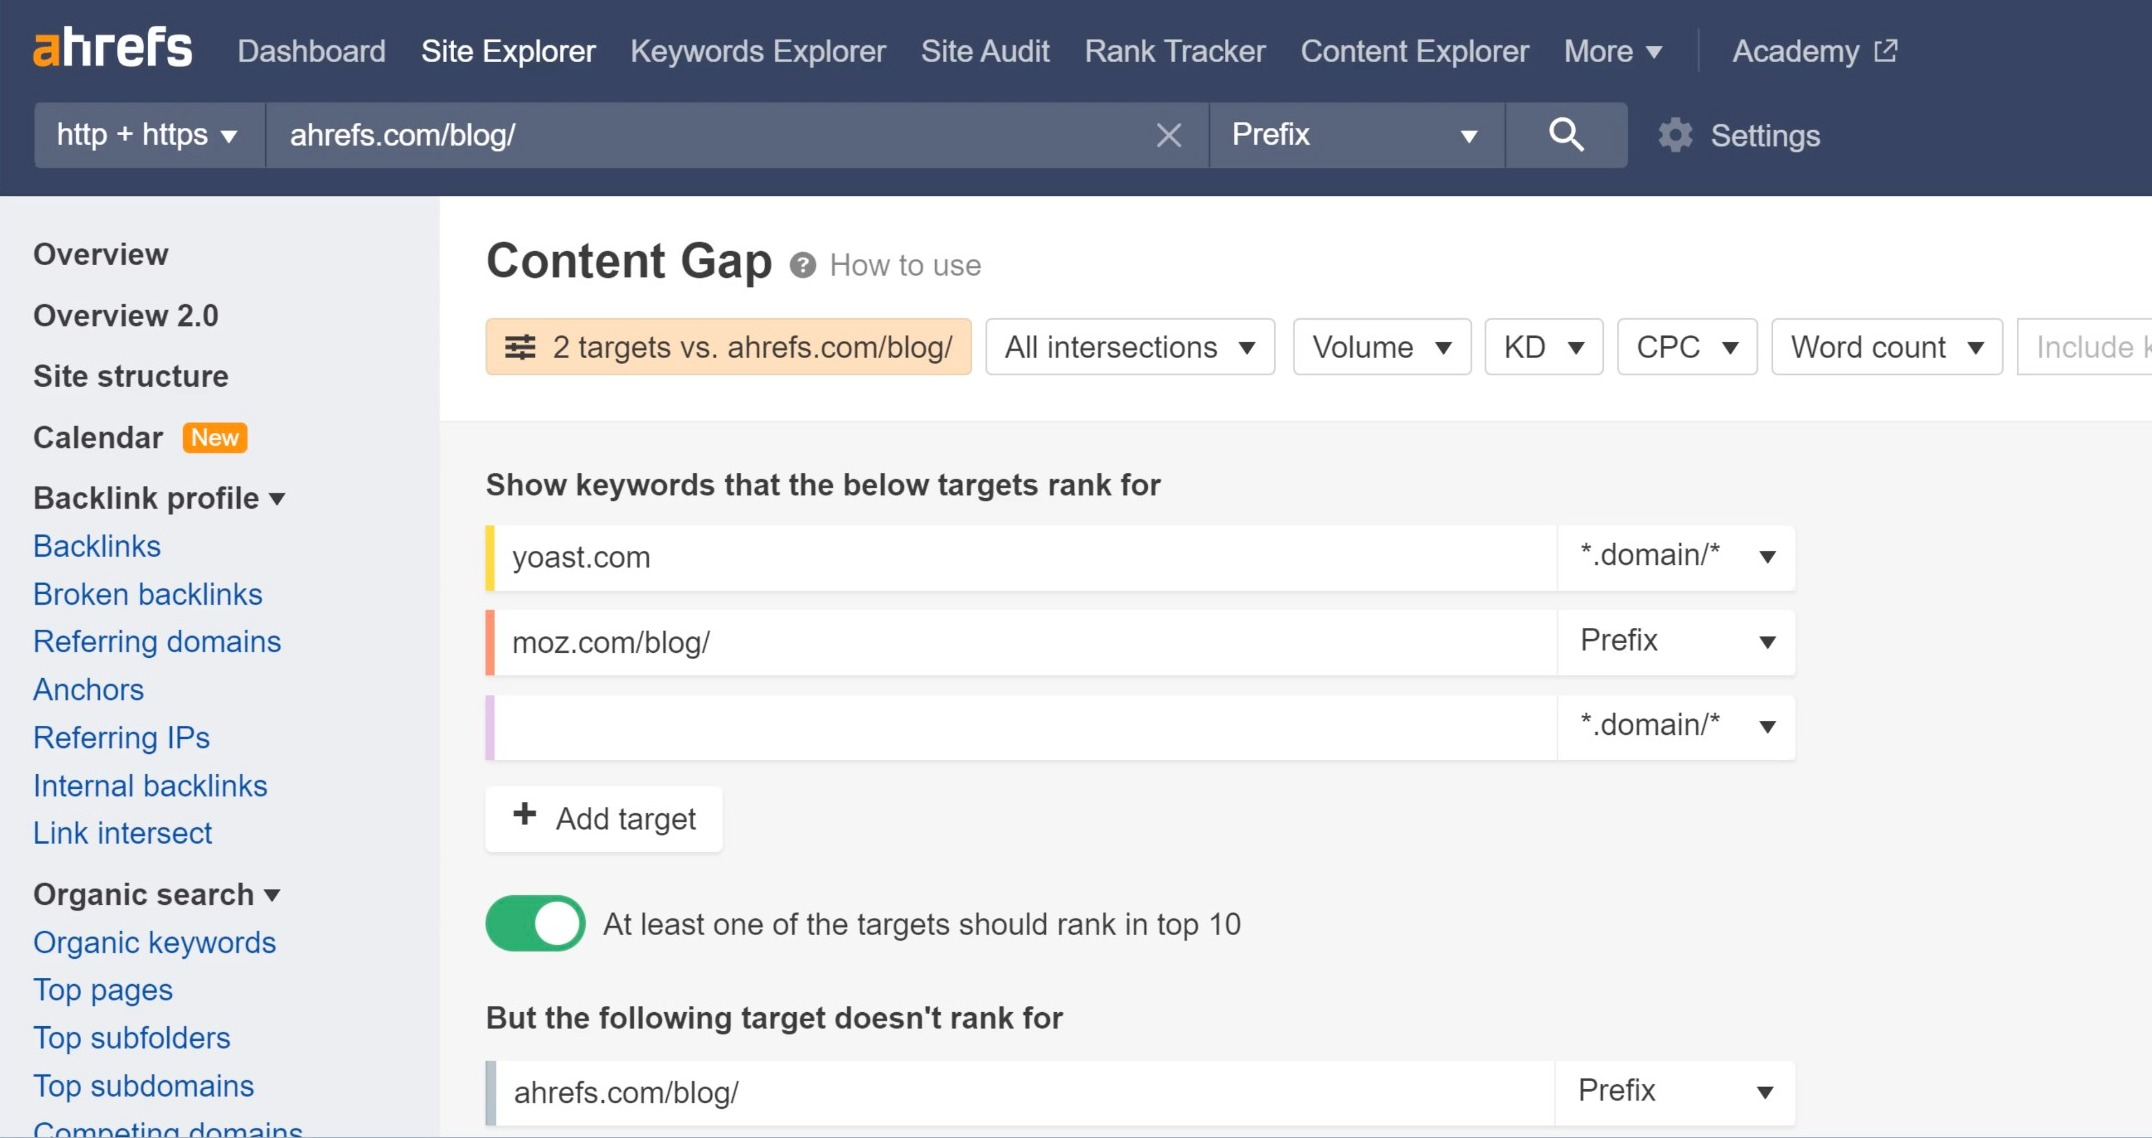This screenshot has width=2152, height=1138.
Task: Open Referring domains report
Action: tap(157, 641)
